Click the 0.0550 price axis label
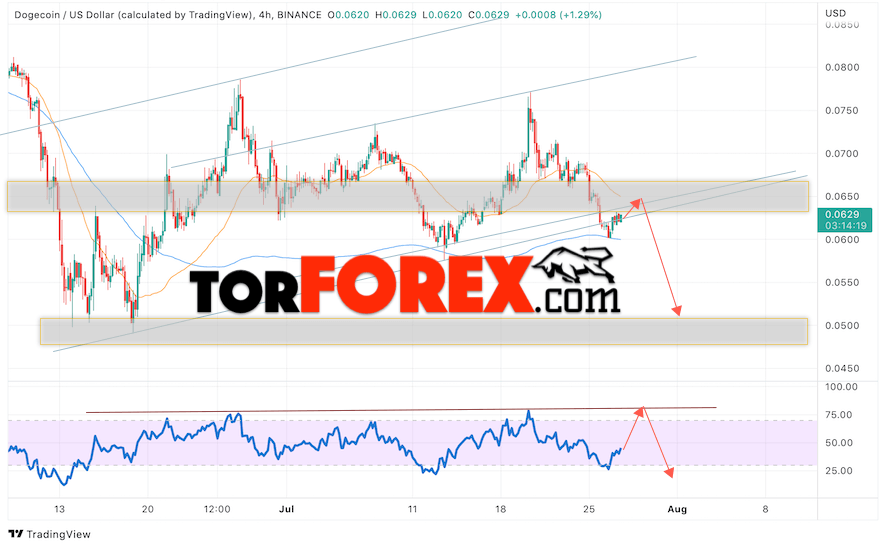The width and height of the screenshot is (886, 548). (842, 282)
